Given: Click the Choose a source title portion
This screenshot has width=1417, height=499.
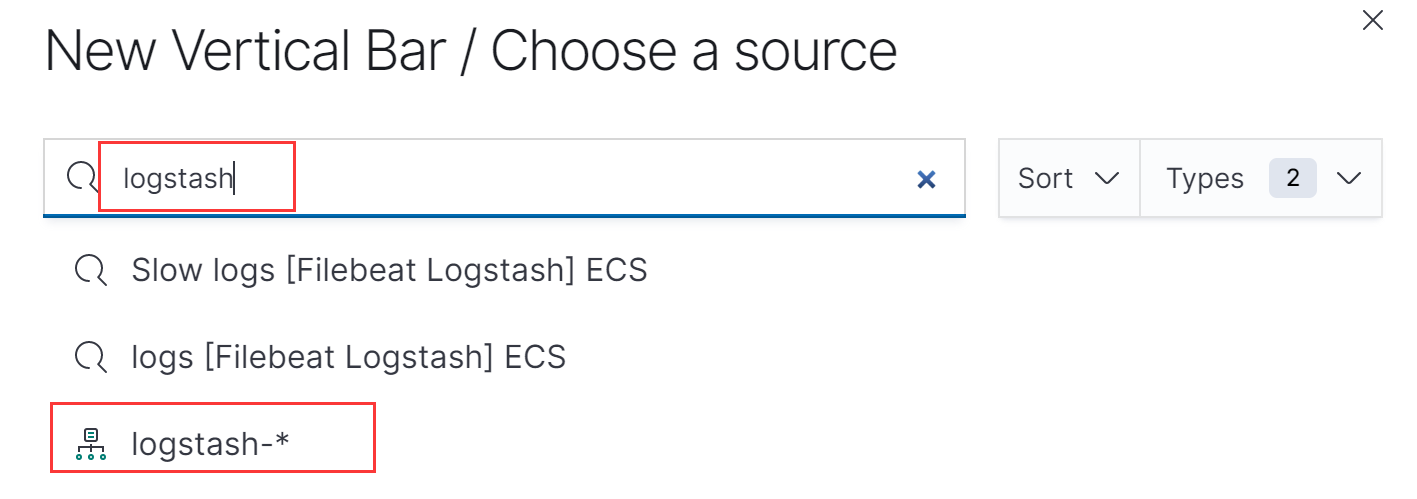Looking at the screenshot, I should [694, 51].
